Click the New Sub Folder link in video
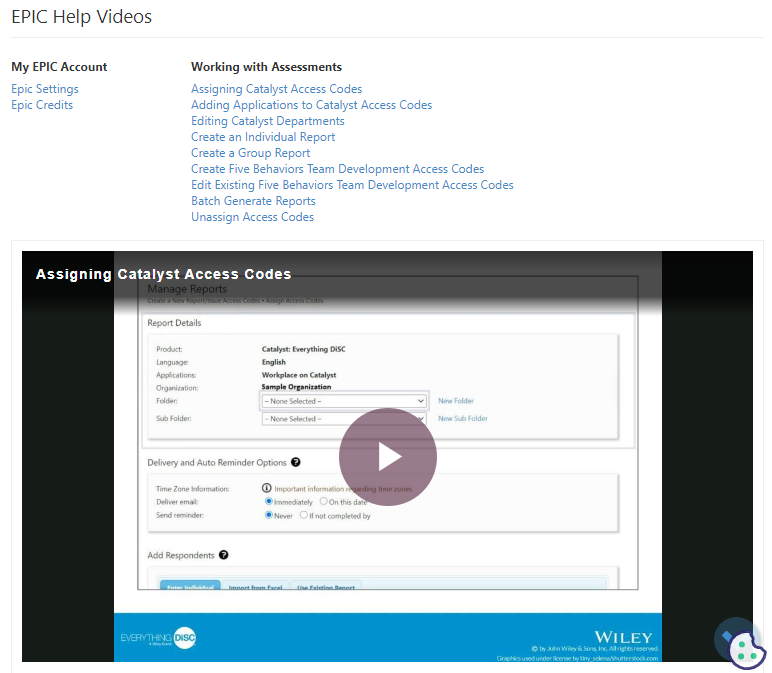 pyautogui.click(x=463, y=418)
